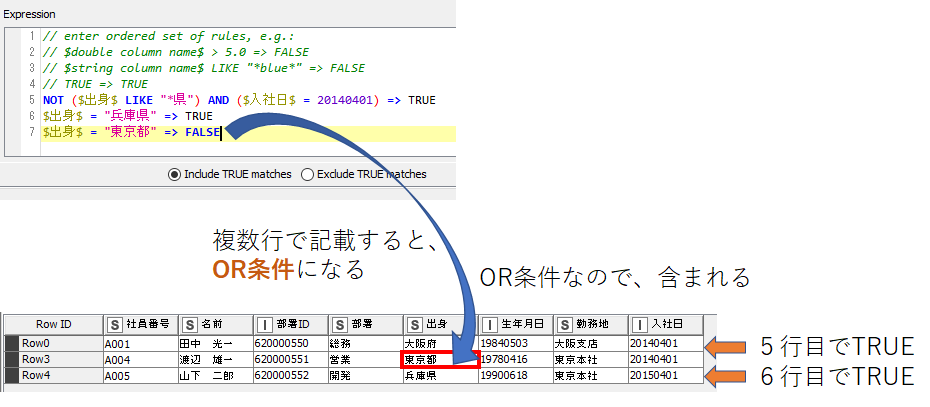Click the 入社日 column header
This screenshot has height=407, width=930.
tap(666, 325)
